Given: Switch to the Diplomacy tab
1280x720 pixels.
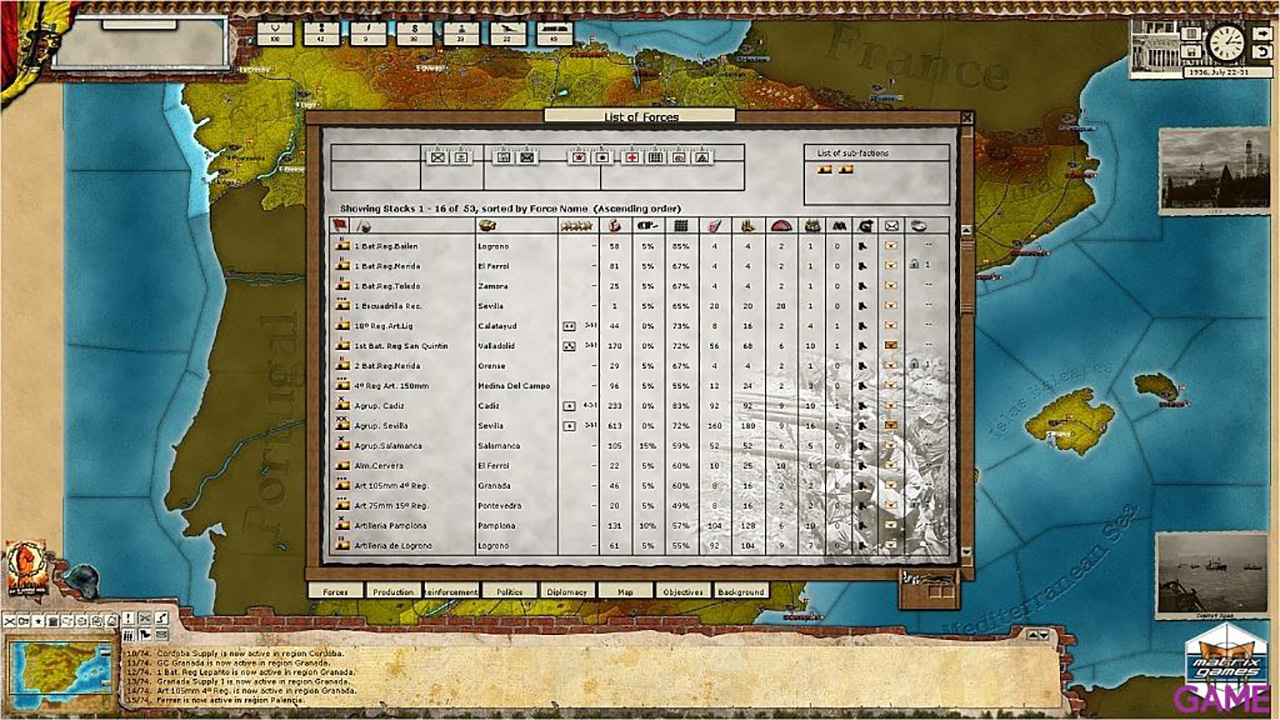Looking at the screenshot, I should 567,591.
